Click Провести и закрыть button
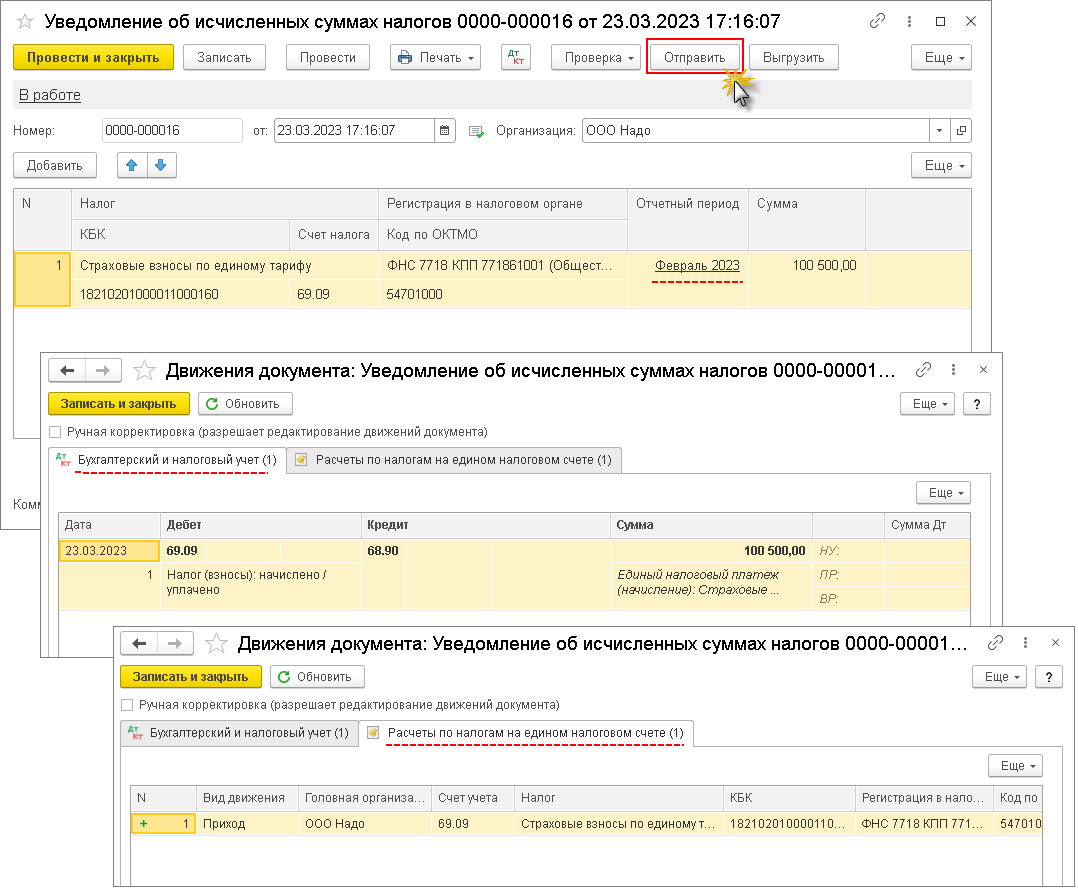 [x=93, y=58]
